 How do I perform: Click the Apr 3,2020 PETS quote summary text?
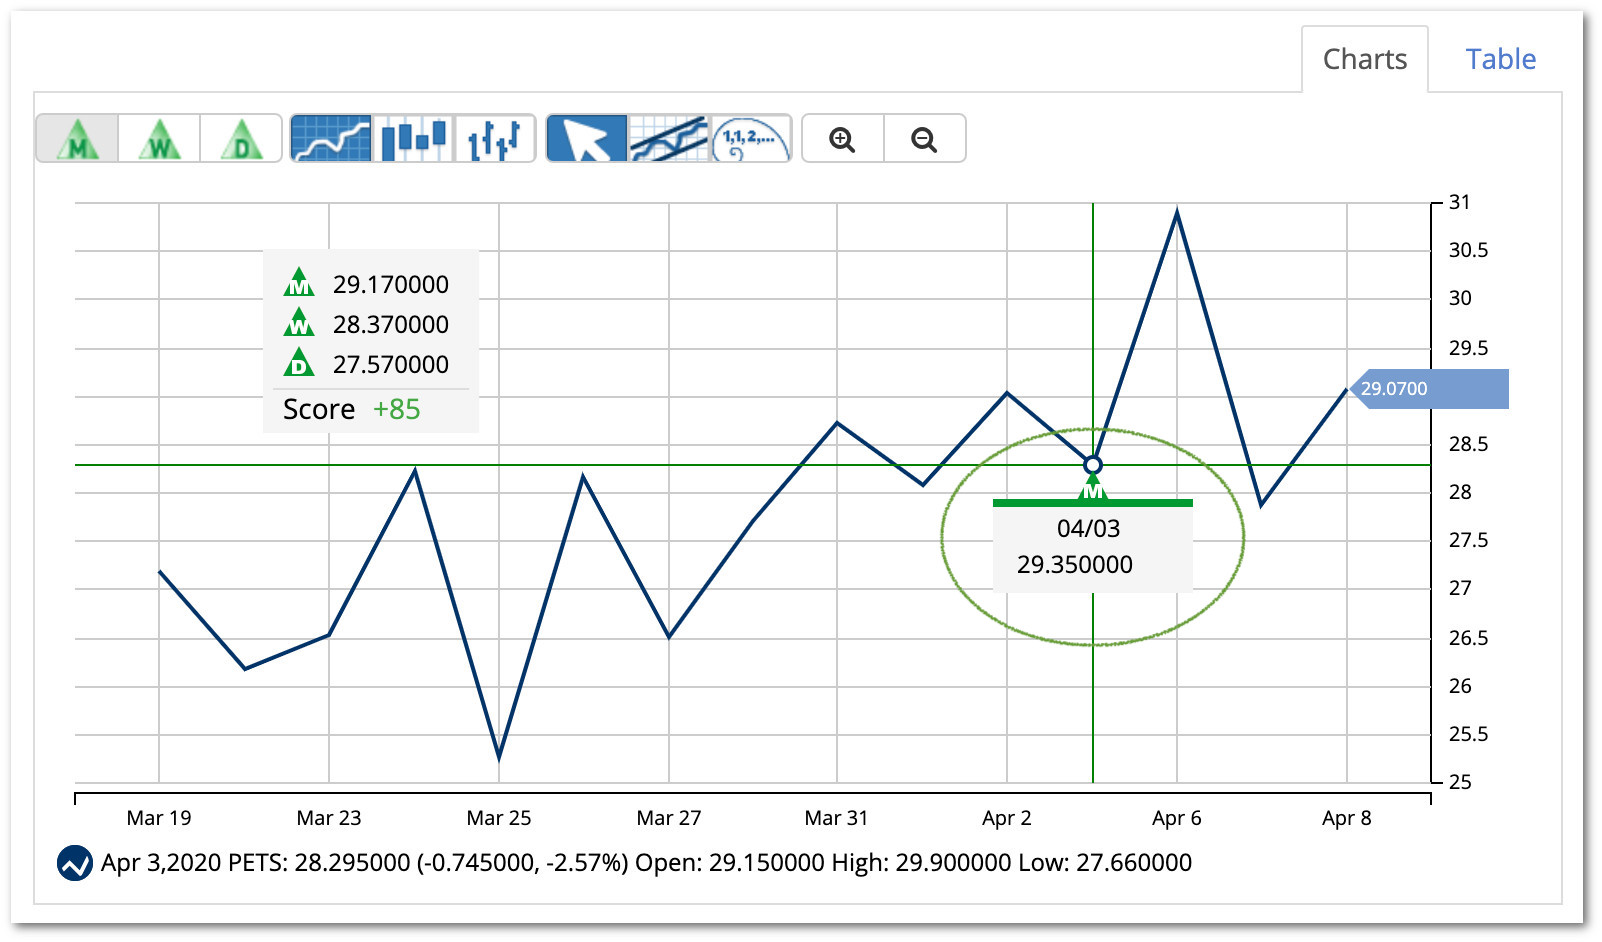pyautogui.click(x=646, y=863)
